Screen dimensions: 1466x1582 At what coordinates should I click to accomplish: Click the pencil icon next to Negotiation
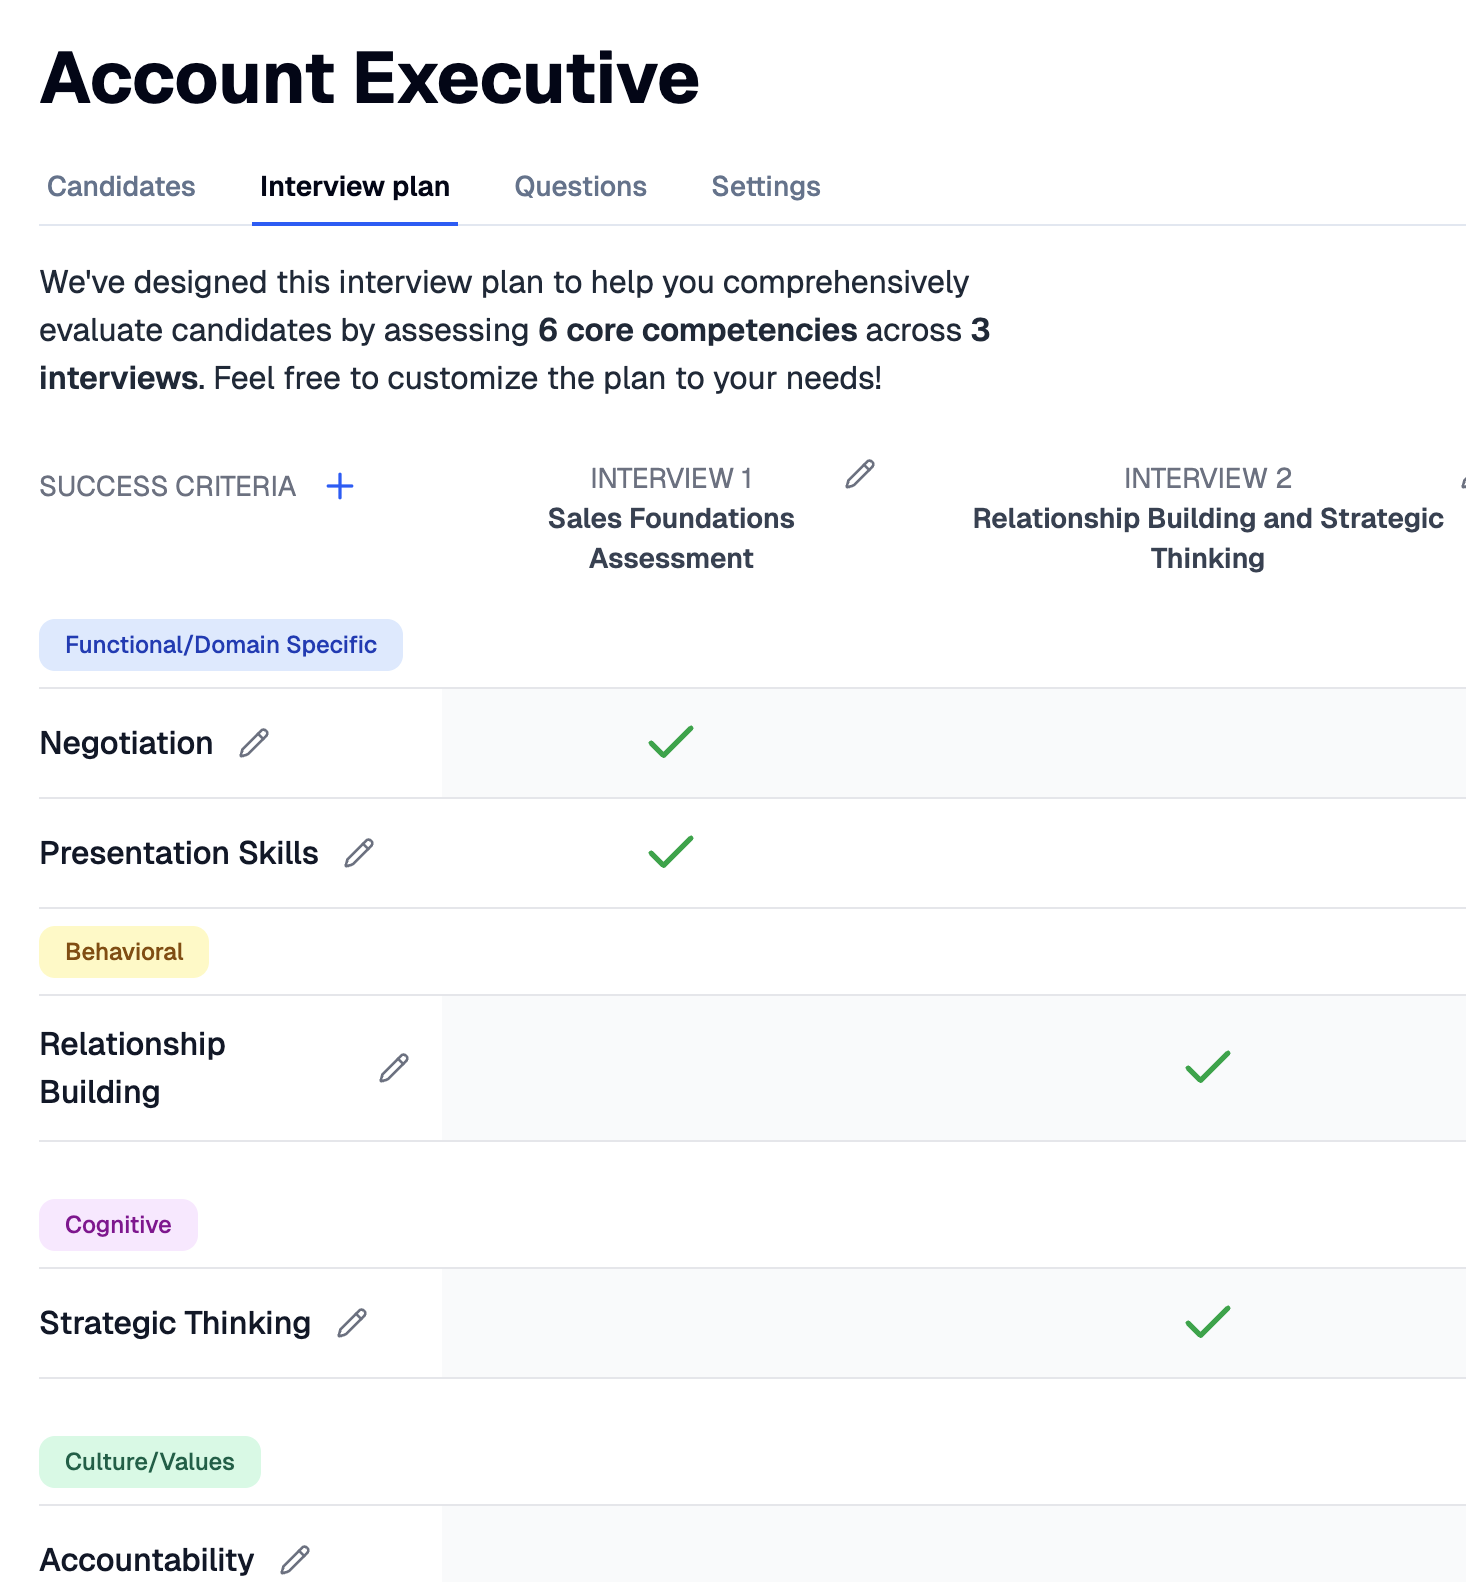click(254, 743)
